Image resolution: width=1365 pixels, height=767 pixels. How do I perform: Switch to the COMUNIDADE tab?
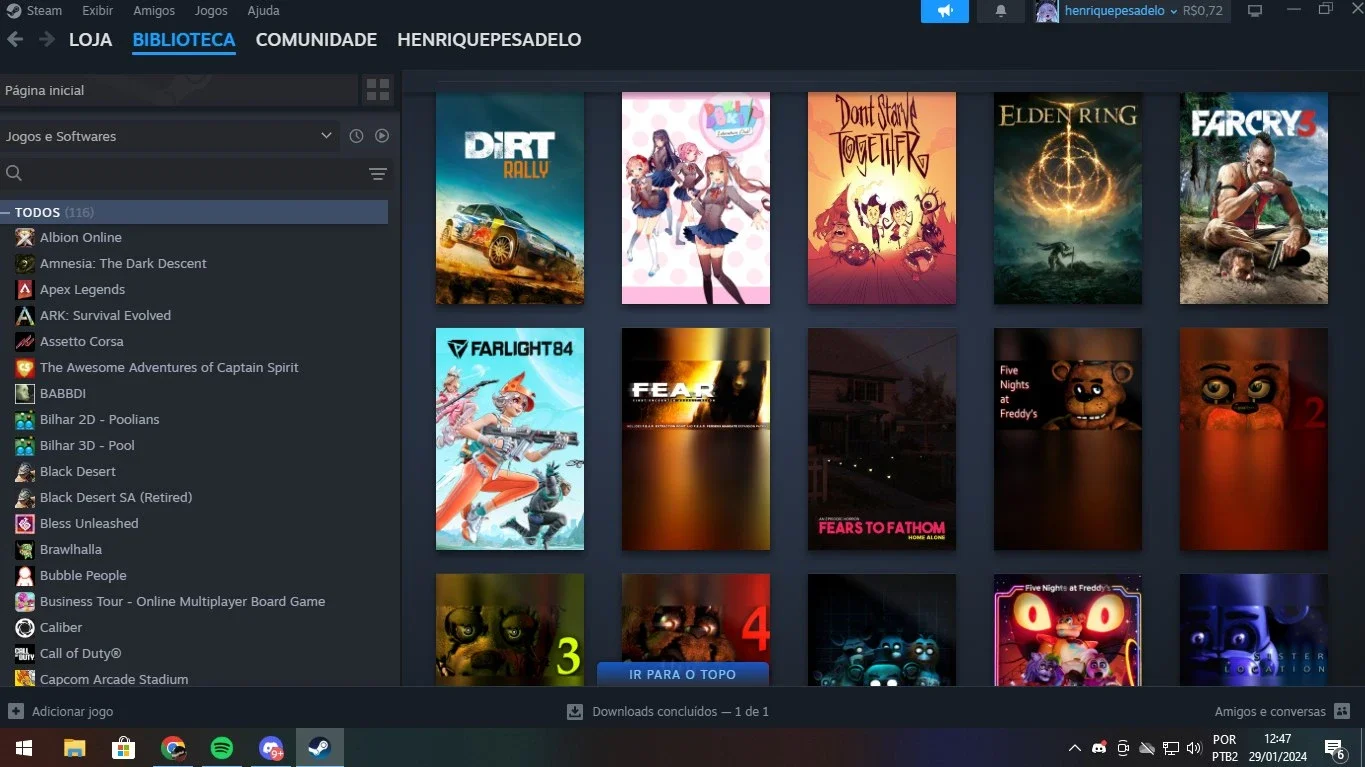[x=316, y=40]
